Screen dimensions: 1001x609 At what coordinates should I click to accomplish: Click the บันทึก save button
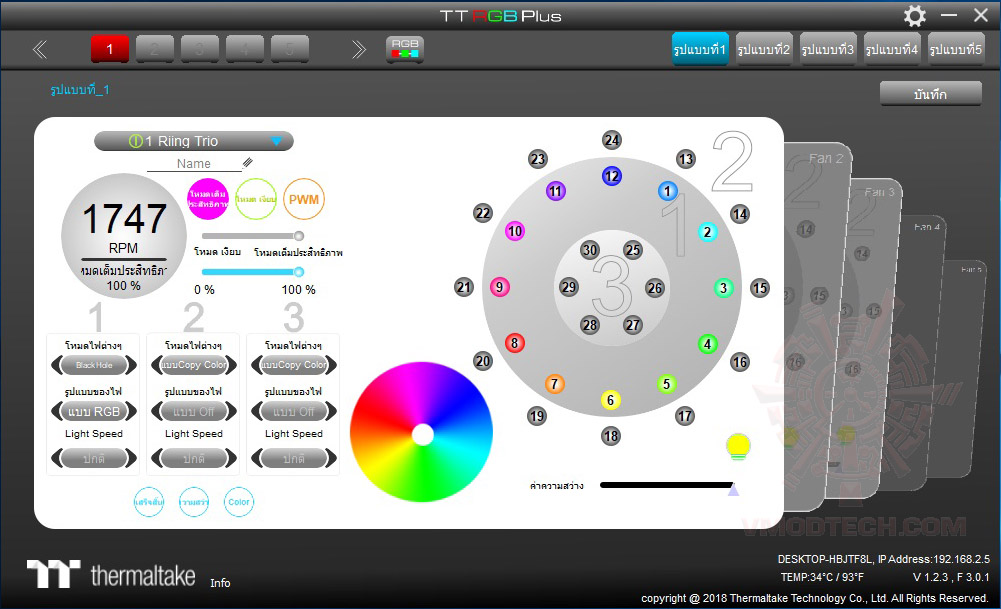click(931, 94)
